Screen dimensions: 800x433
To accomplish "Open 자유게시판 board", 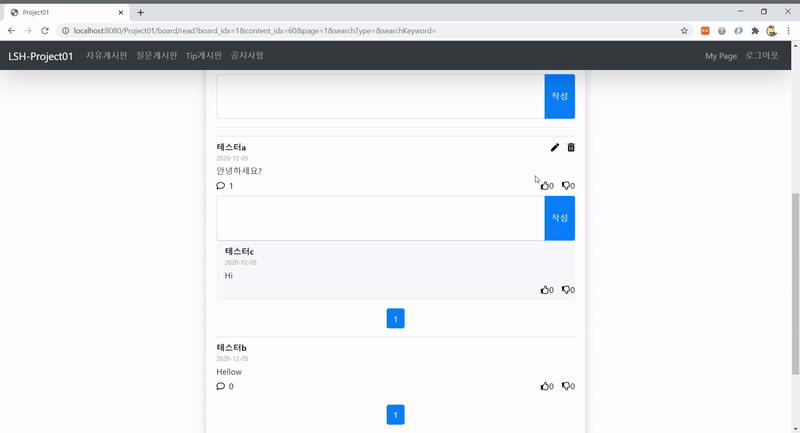I will [107, 56].
